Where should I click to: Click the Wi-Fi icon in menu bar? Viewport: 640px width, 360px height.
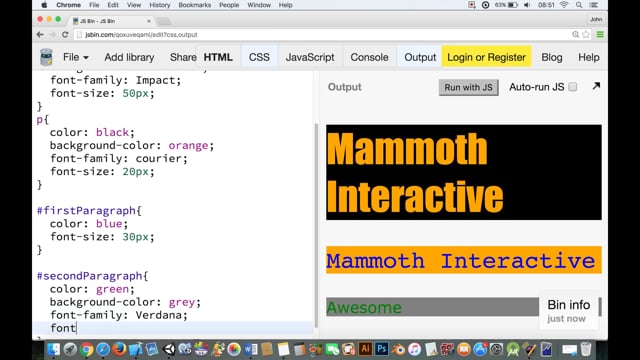(x=564, y=5)
